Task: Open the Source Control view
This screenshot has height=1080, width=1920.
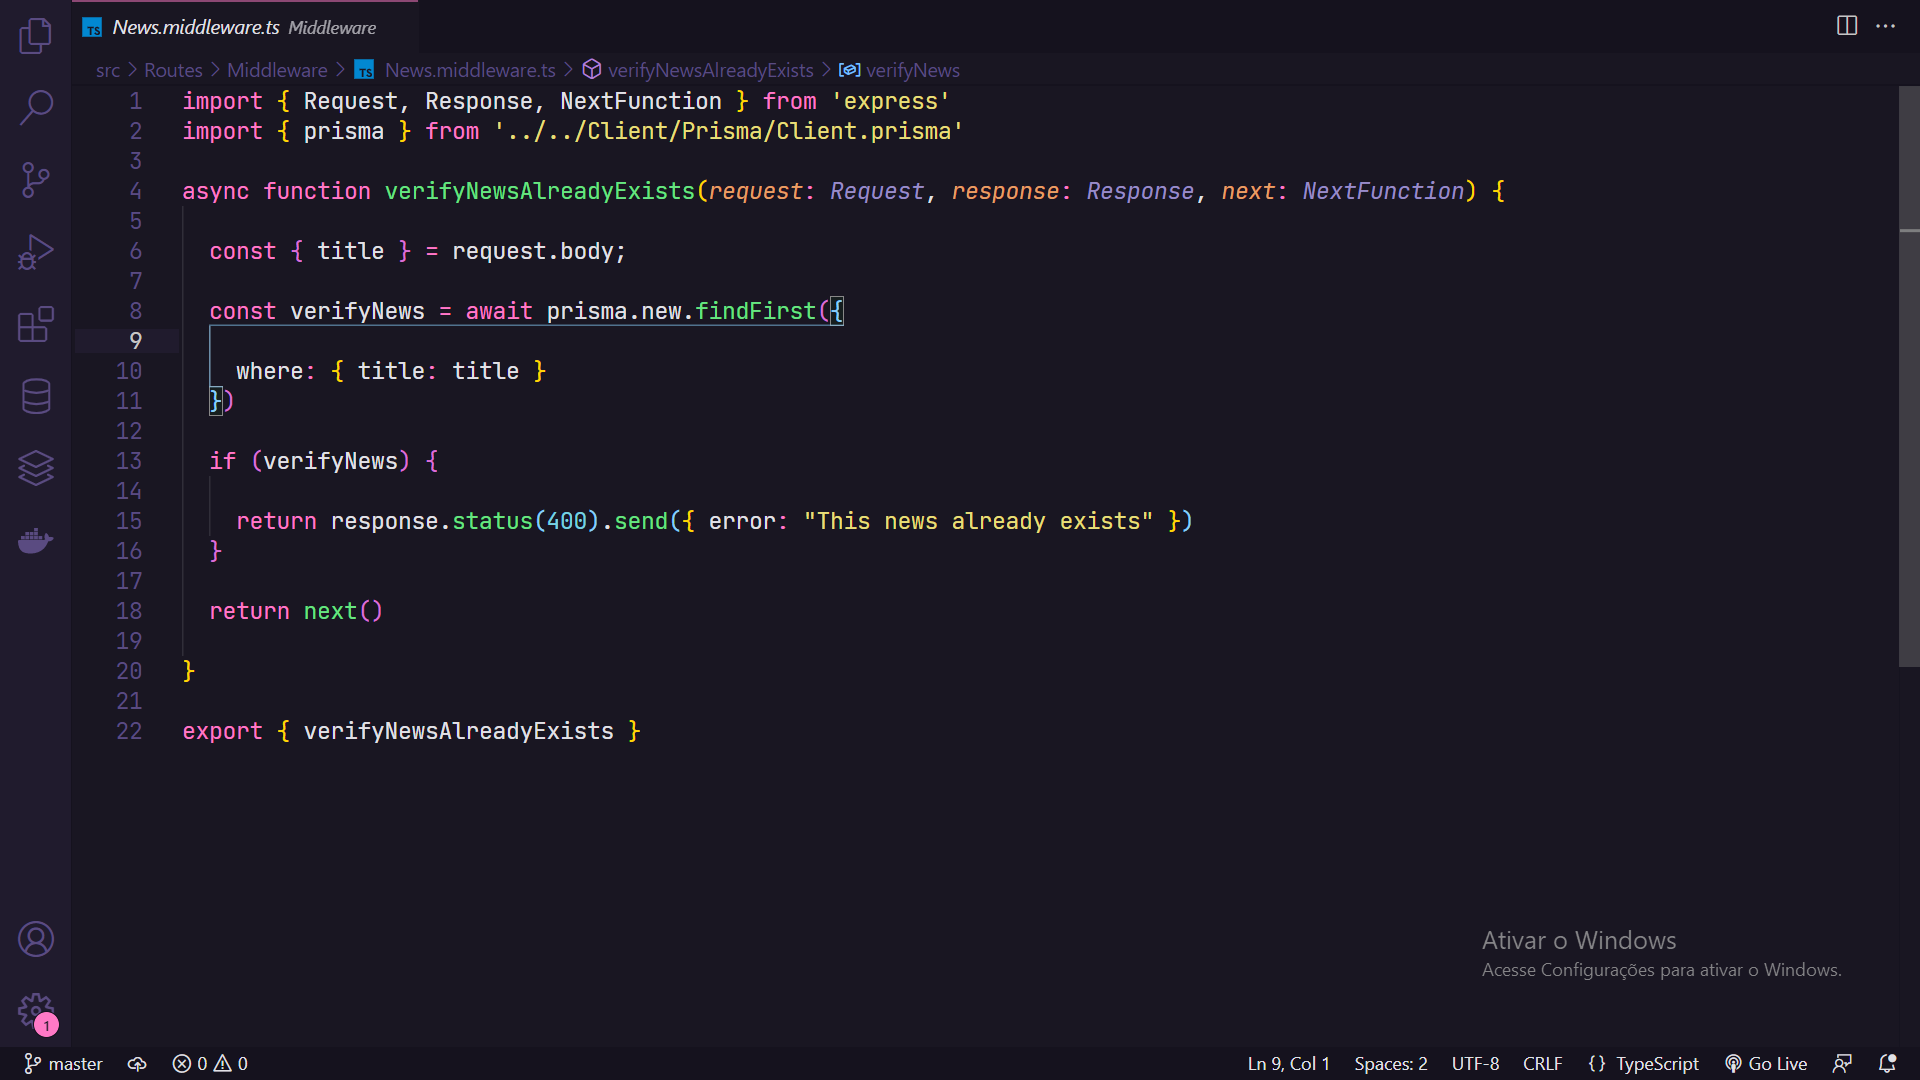Action: point(36,180)
